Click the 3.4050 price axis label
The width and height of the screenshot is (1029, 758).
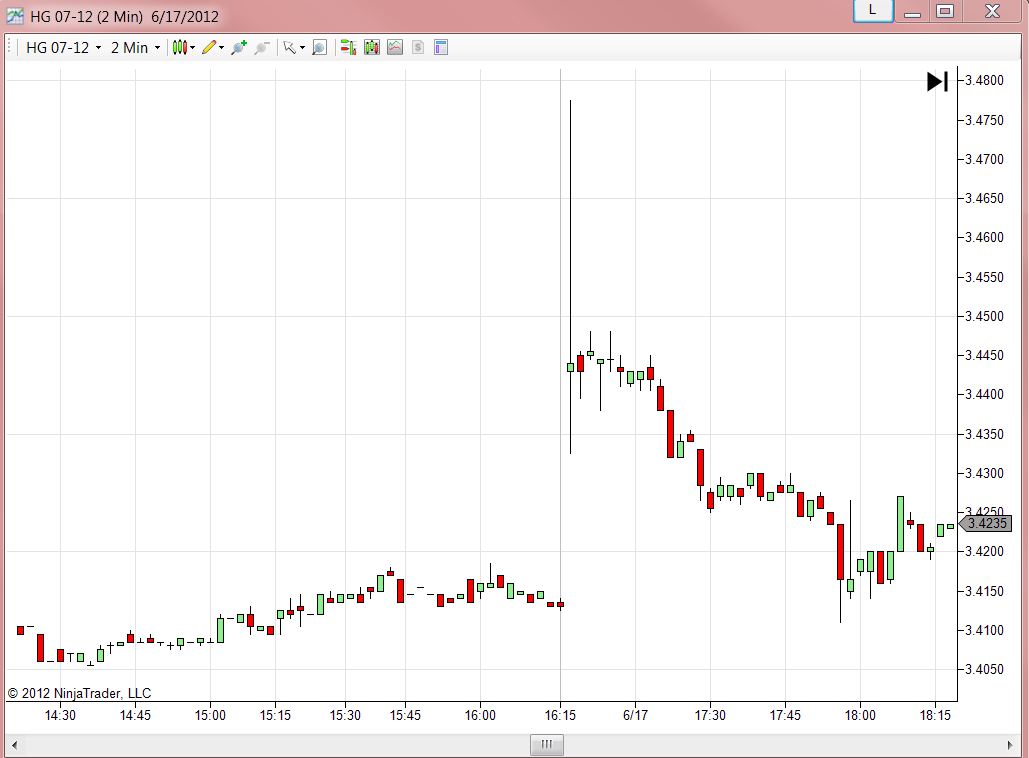click(984, 669)
